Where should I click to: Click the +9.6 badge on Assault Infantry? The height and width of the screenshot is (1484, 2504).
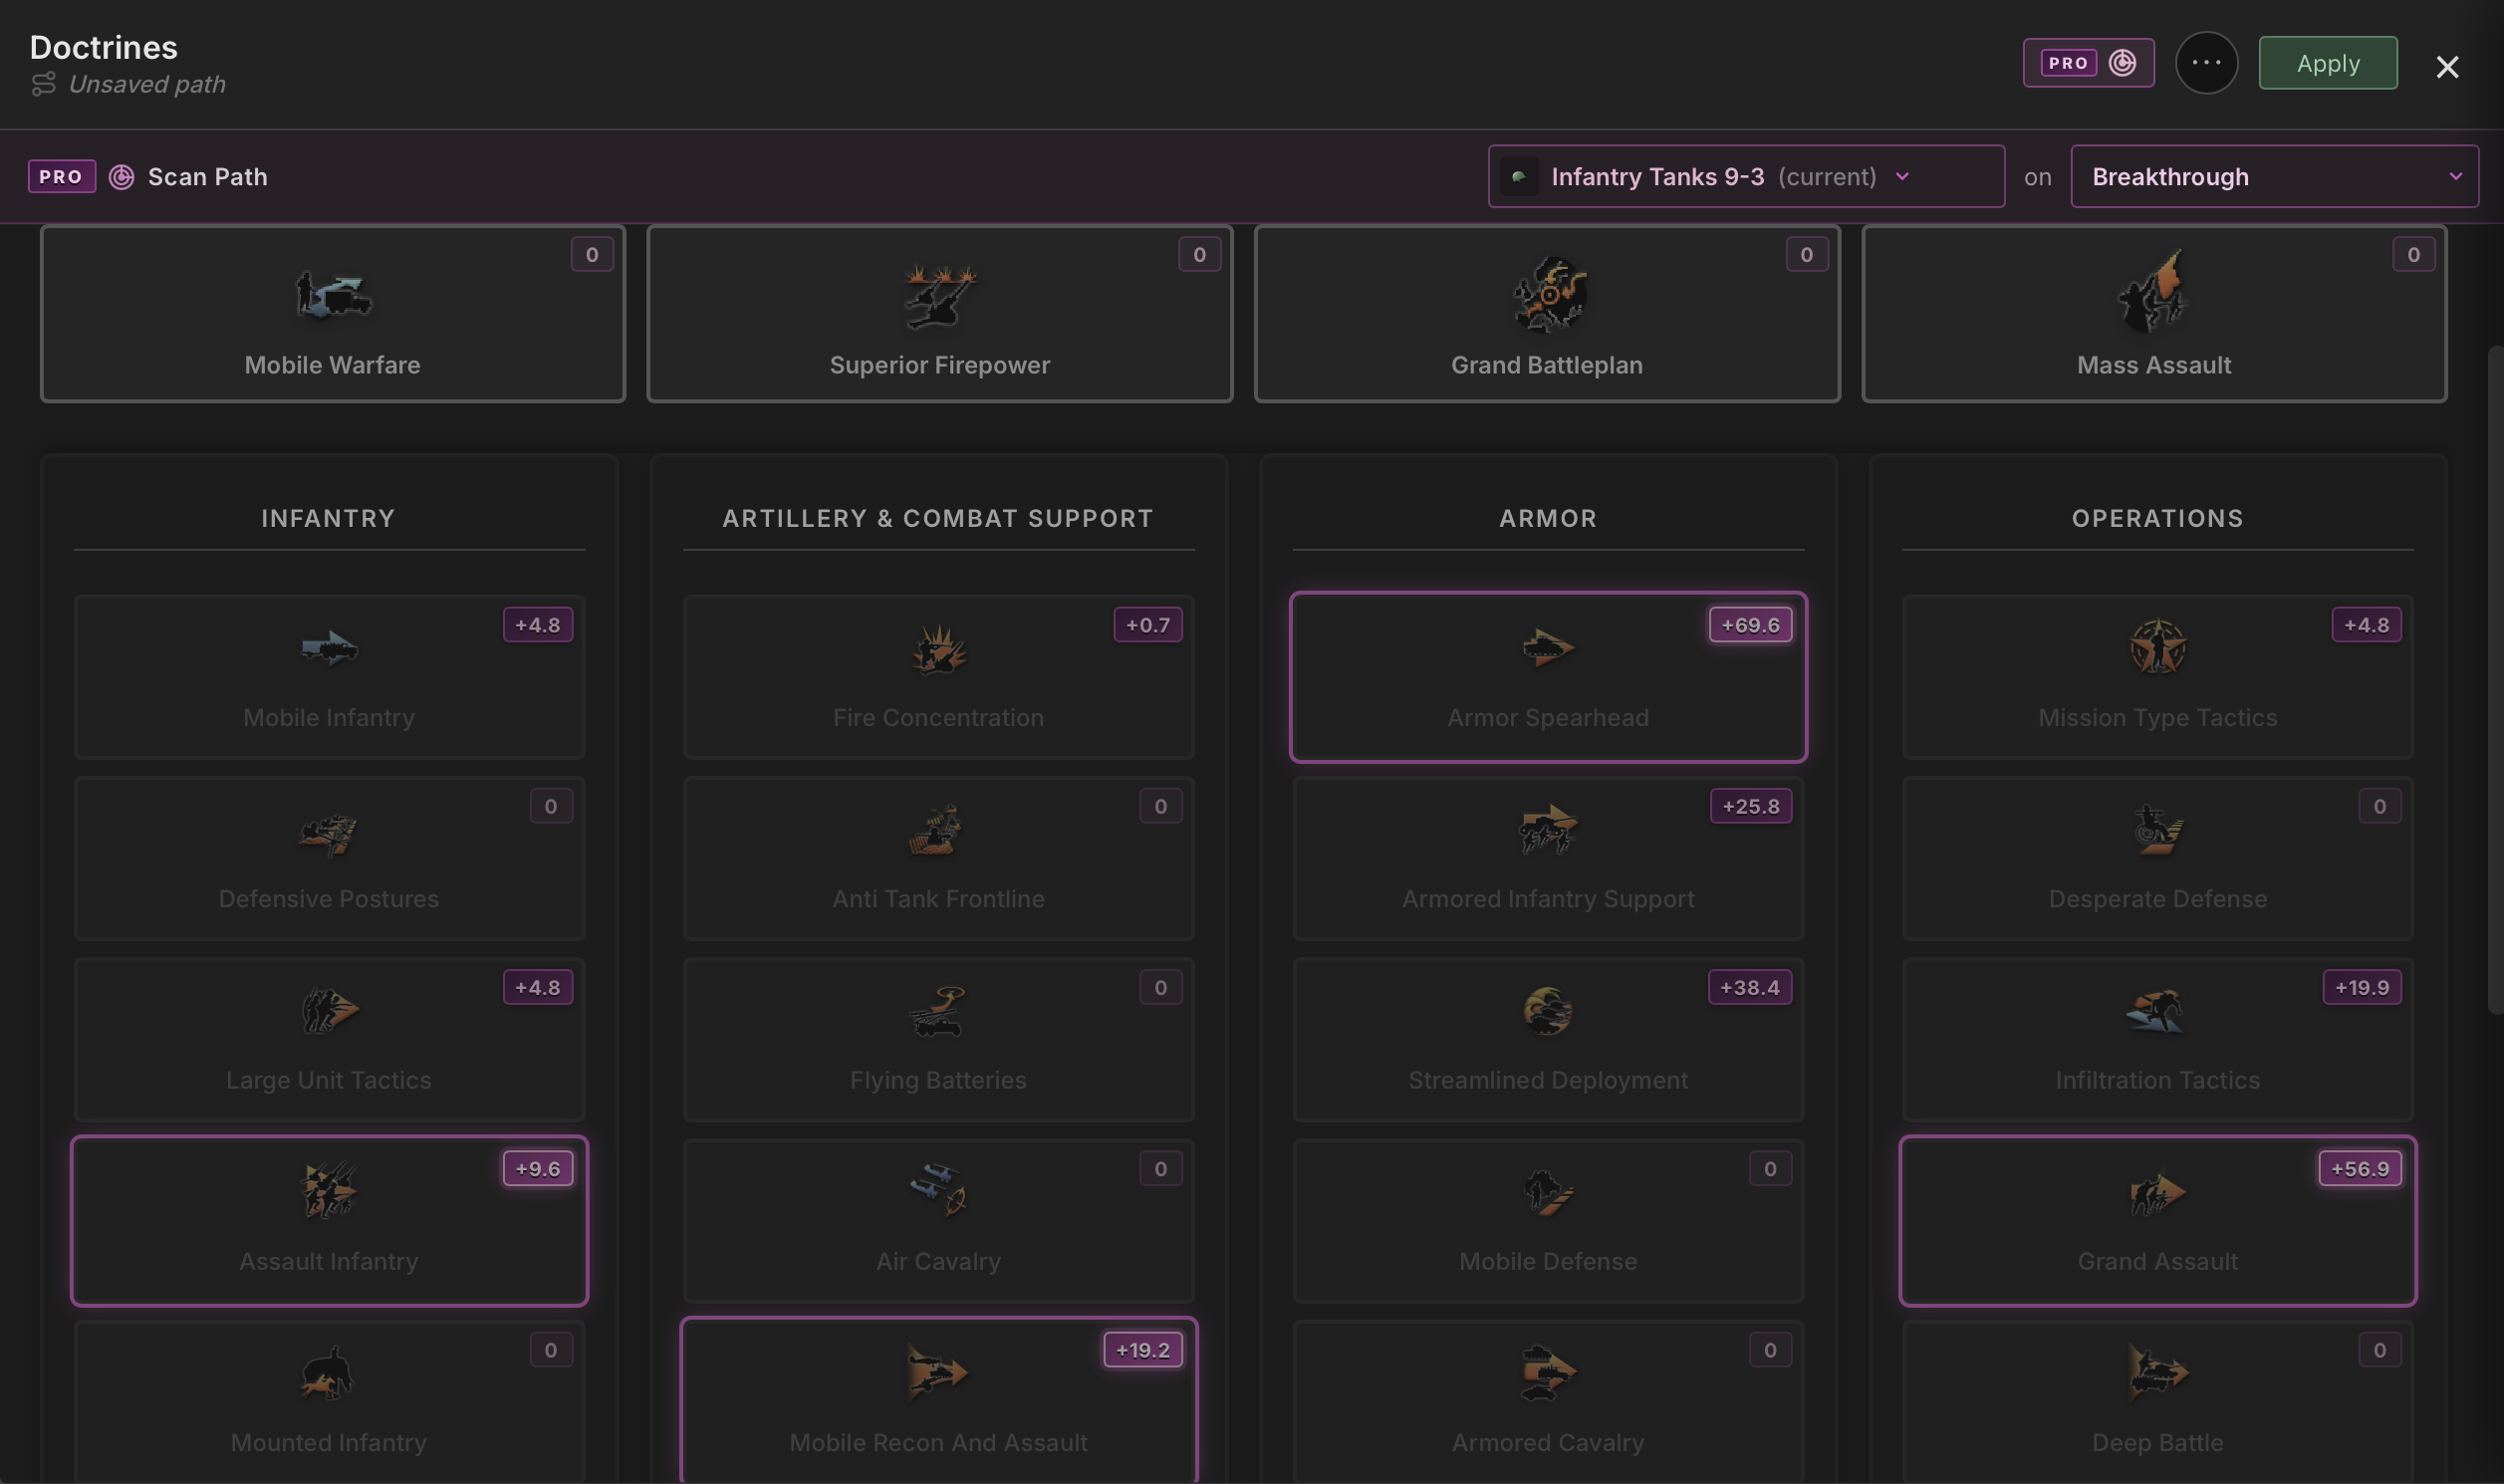click(538, 1169)
